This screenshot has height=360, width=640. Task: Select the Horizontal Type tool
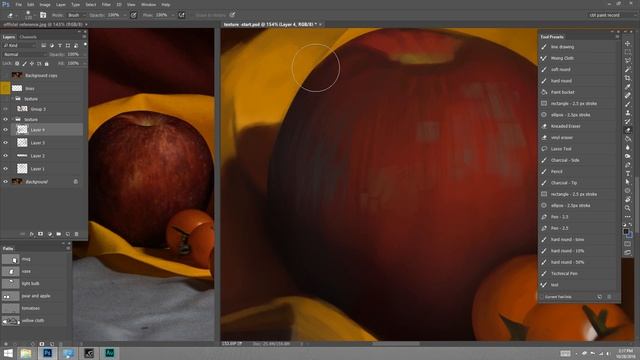[x=628, y=173]
